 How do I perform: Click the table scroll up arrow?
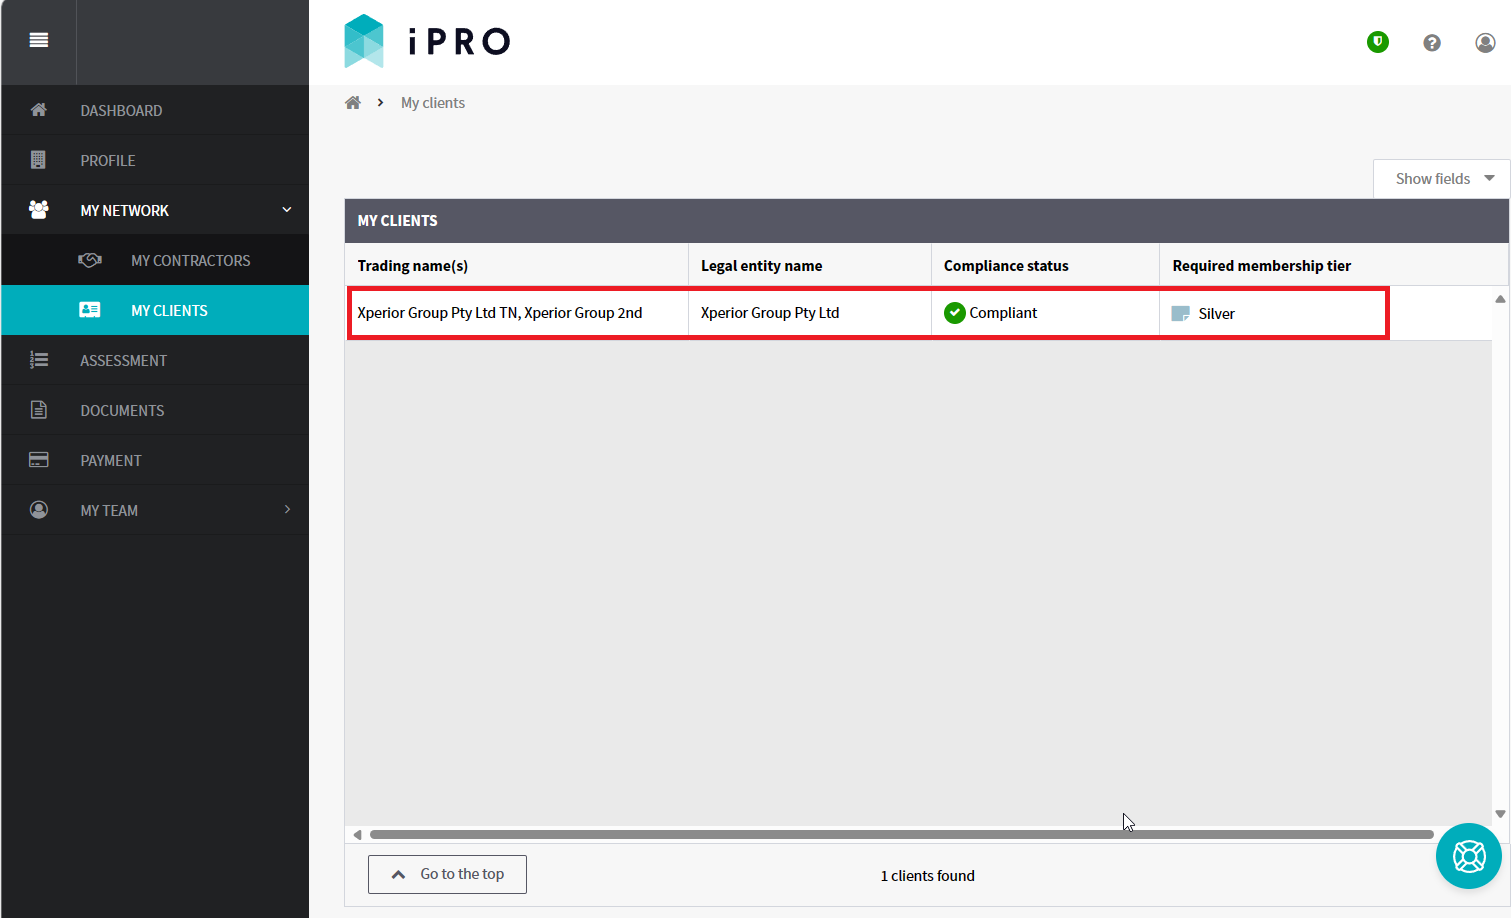click(x=1500, y=299)
